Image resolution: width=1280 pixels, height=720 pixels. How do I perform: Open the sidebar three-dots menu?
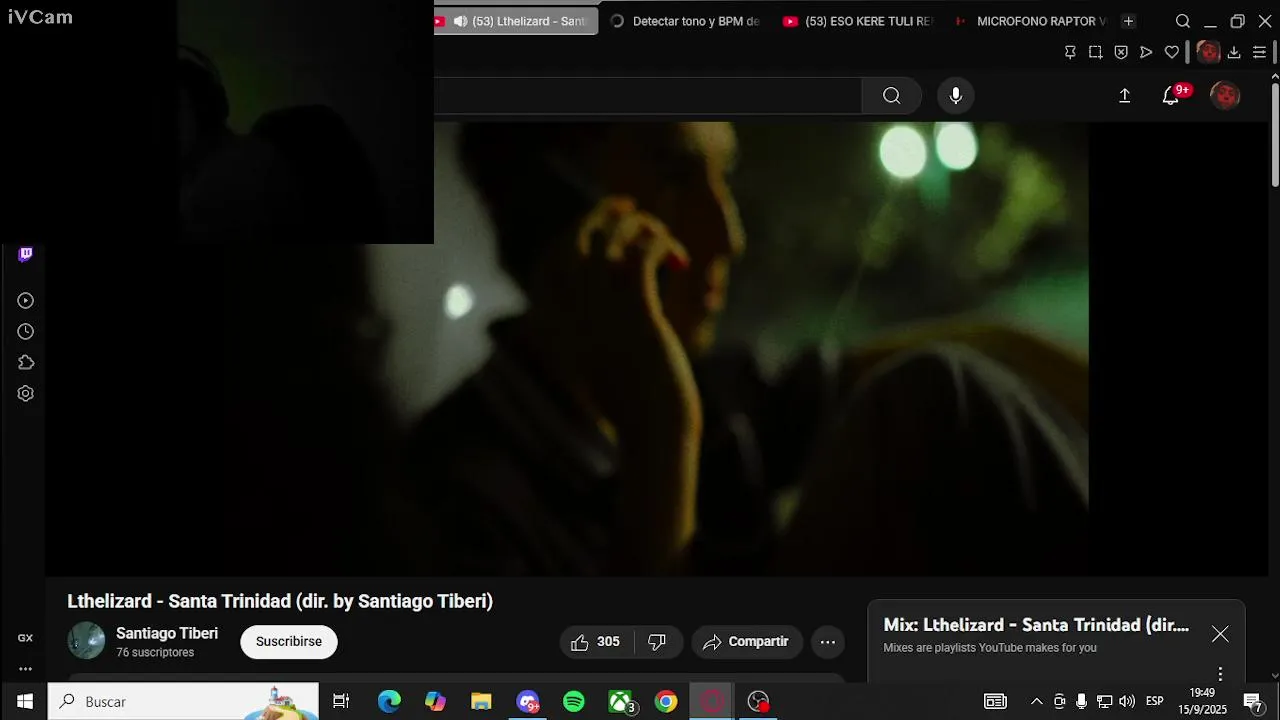click(25, 669)
